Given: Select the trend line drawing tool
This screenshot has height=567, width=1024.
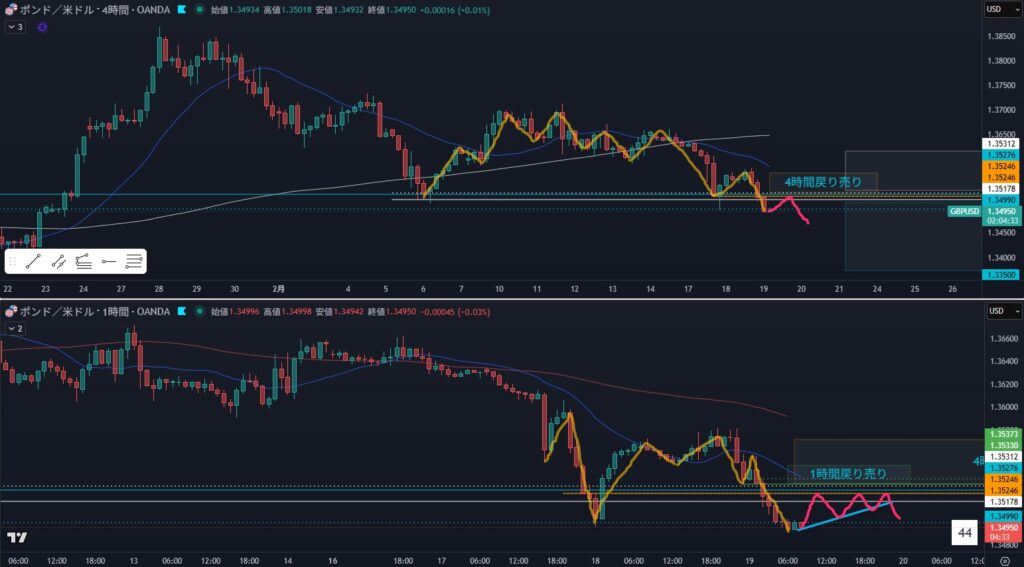Looking at the screenshot, I should [x=34, y=262].
